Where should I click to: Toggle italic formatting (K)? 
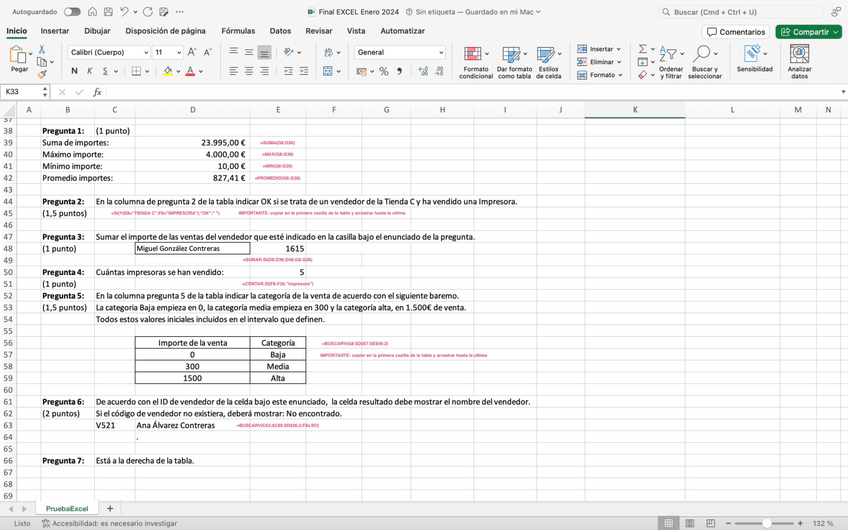coord(89,71)
